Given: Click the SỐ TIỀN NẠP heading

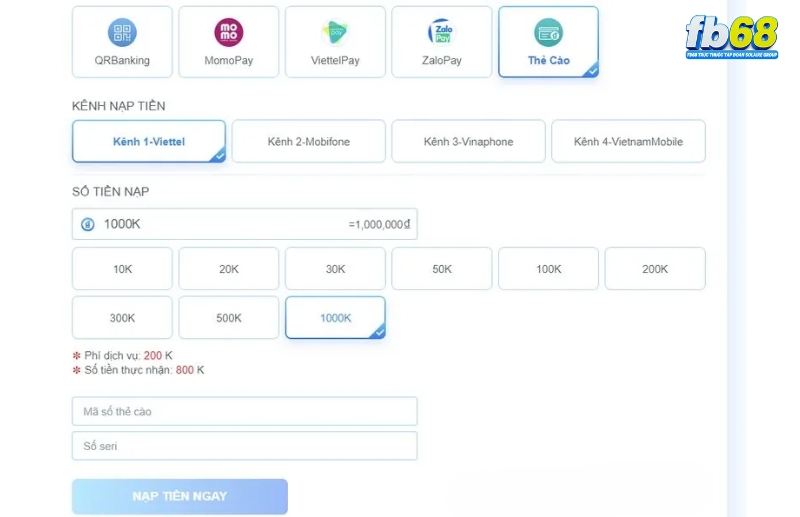Looking at the screenshot, I should tap(110, 191).
